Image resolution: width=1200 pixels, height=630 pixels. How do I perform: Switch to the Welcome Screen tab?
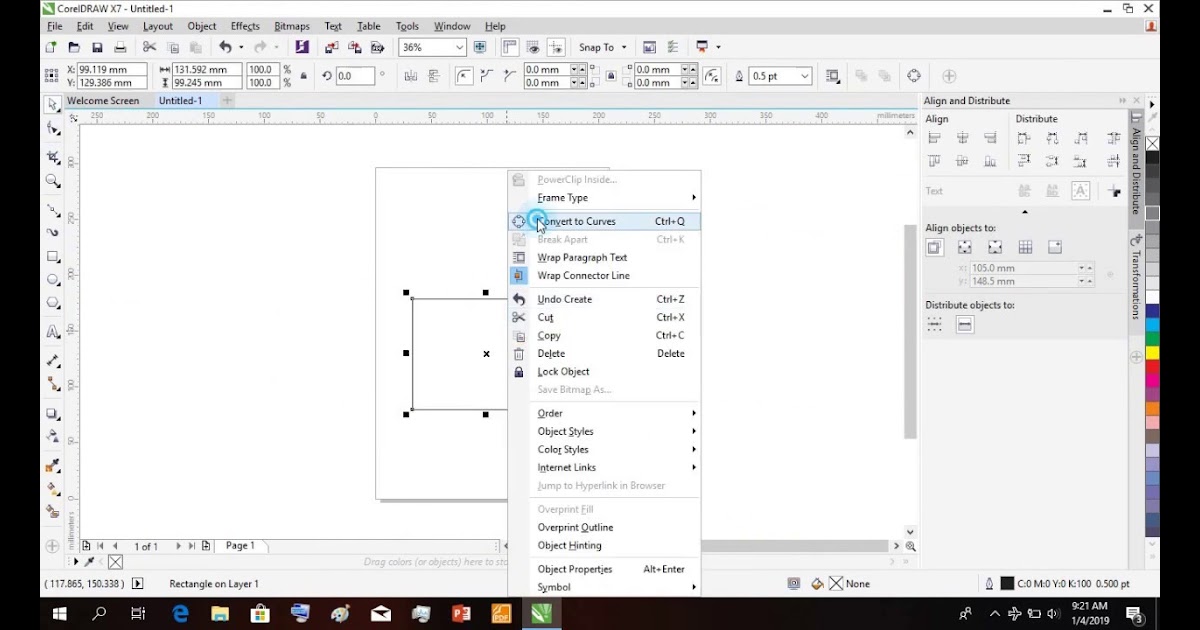(103, 101)
